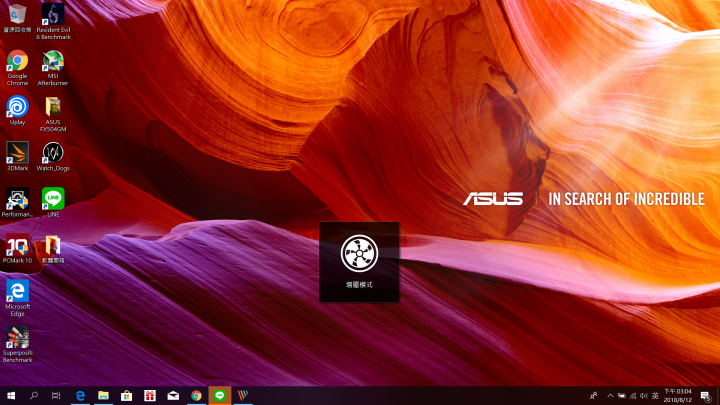The height and width of the screenshot is (405, 720).
Task: Open the volume tray icon
Action: click(644, 395)
